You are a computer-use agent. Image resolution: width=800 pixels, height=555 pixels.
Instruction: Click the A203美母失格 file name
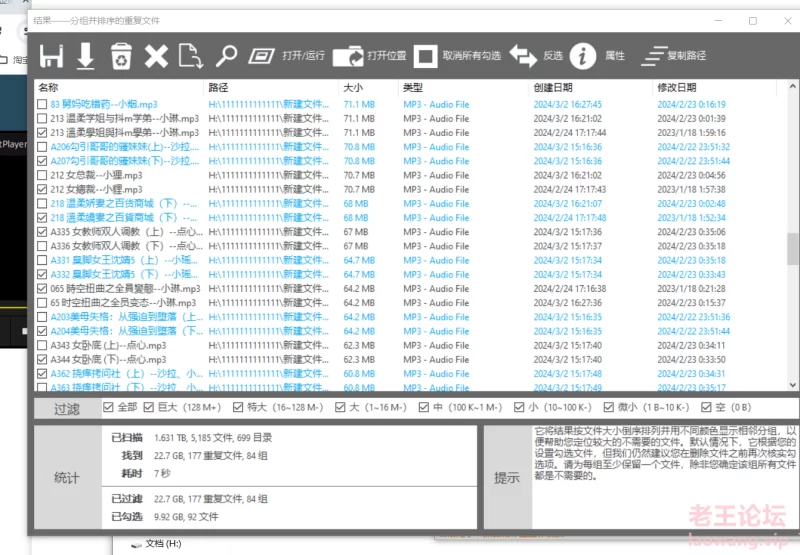point(126,317)
